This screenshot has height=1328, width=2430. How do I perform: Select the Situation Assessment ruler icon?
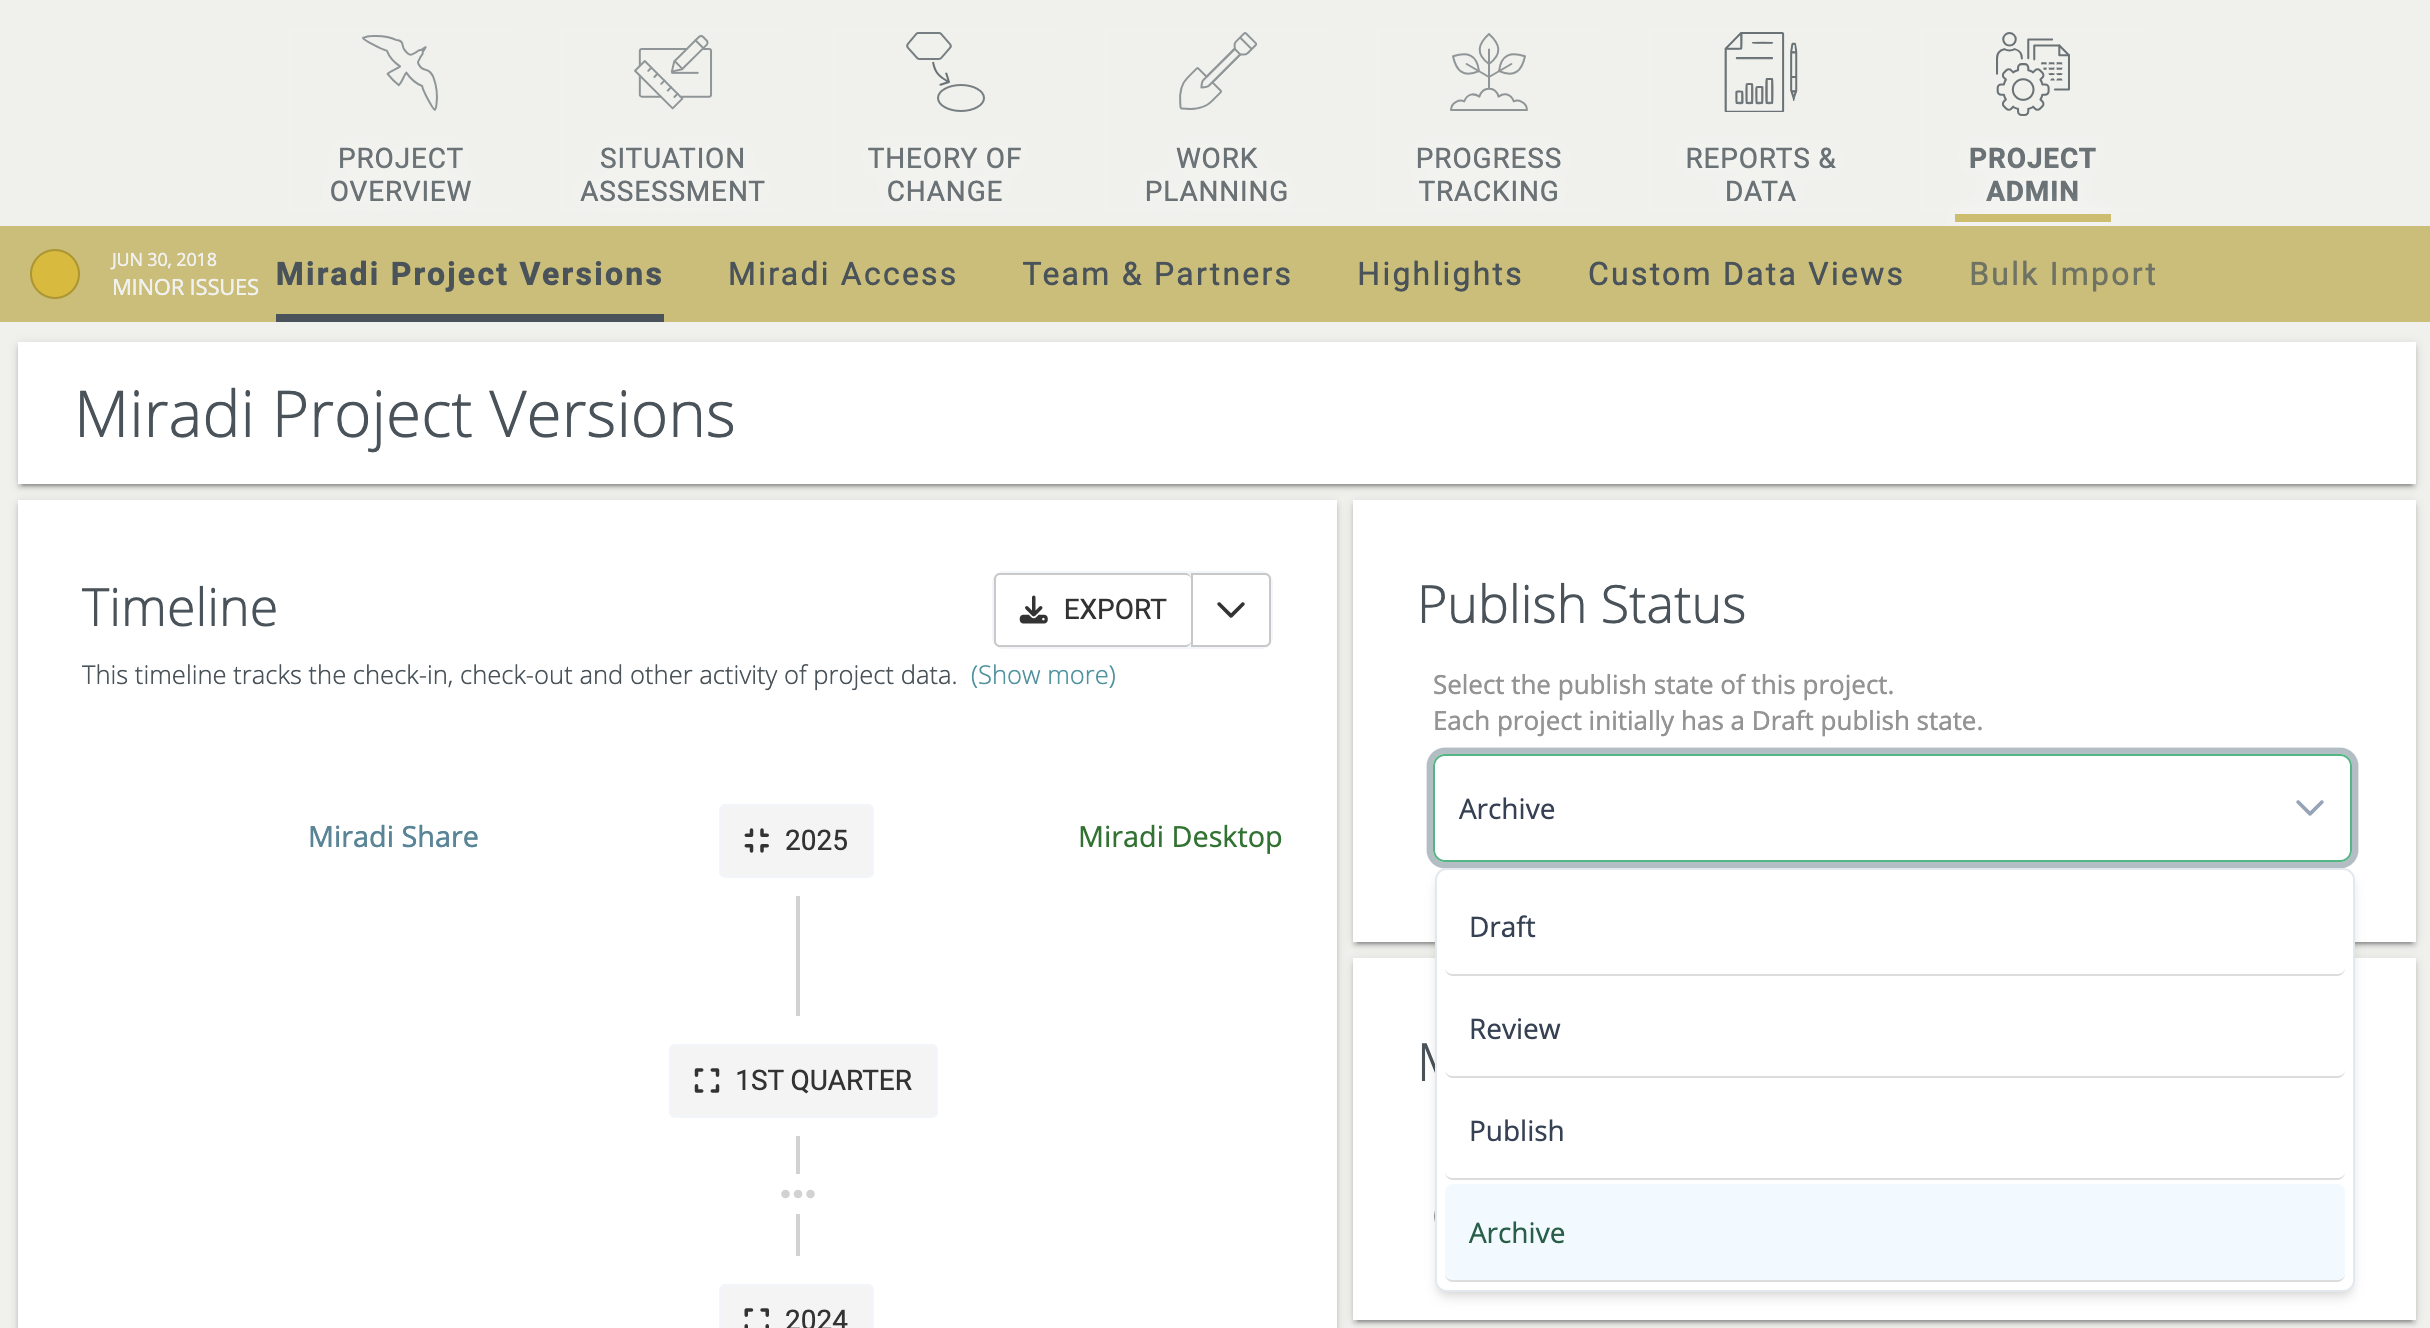pos(672,70)
